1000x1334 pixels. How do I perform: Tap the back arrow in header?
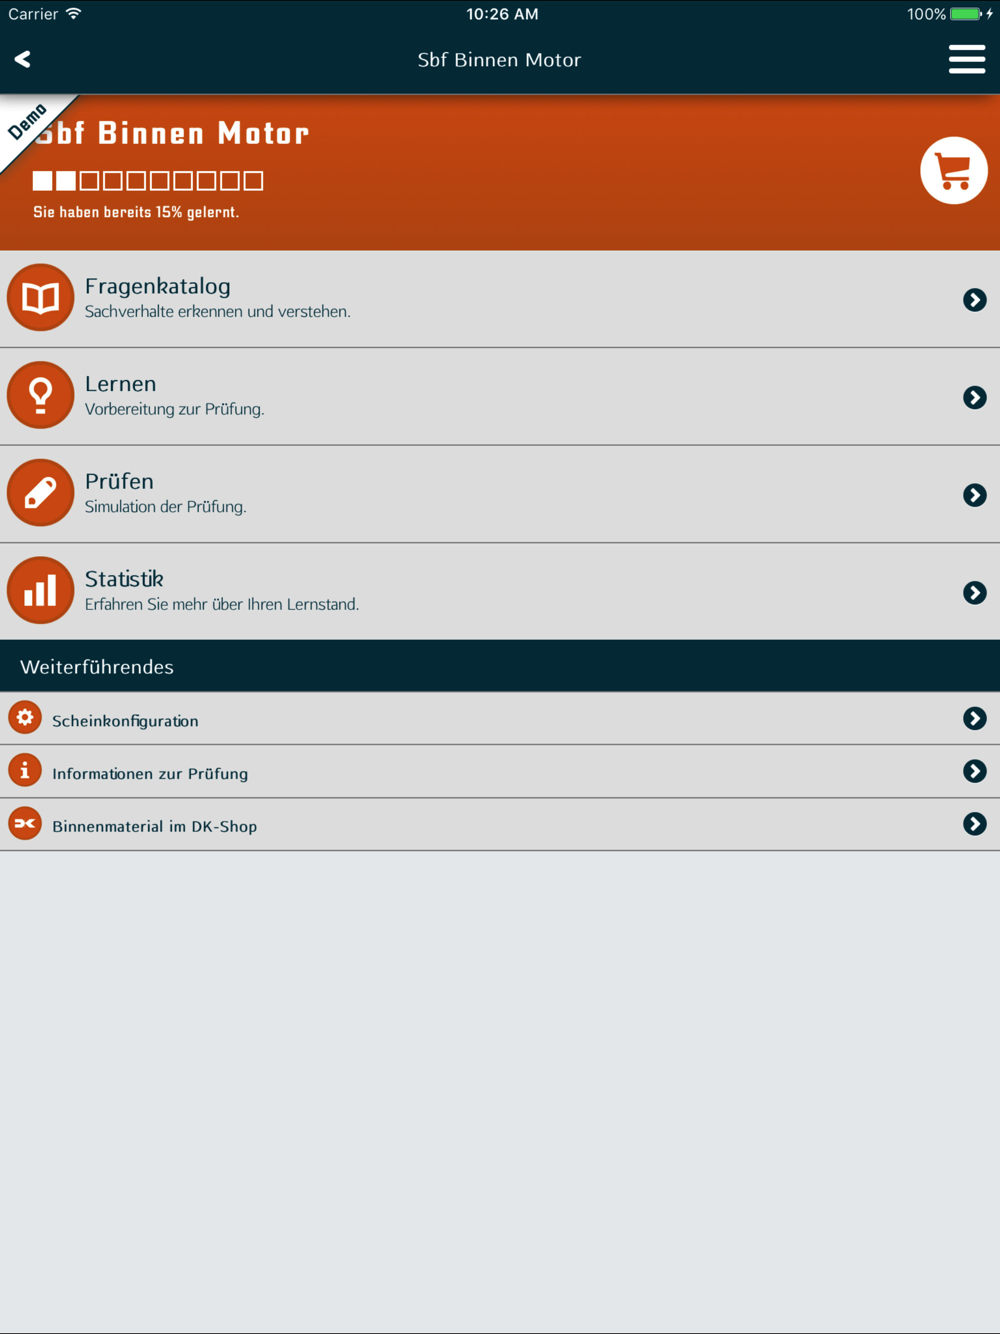pos(23,60)
